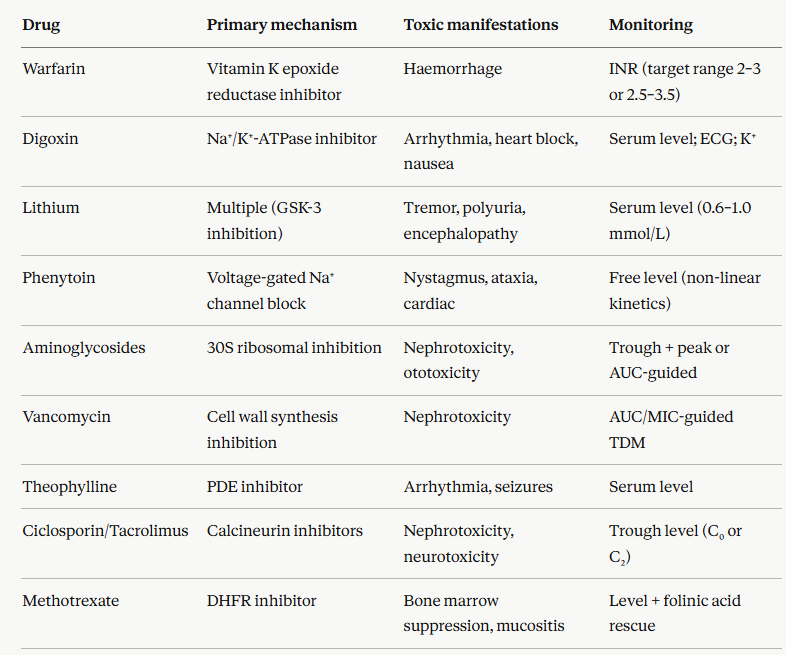Viewport: 786px width, 655px height.
Task: Select the Haemorrhage toxicity cell
Action: (452, 70)
